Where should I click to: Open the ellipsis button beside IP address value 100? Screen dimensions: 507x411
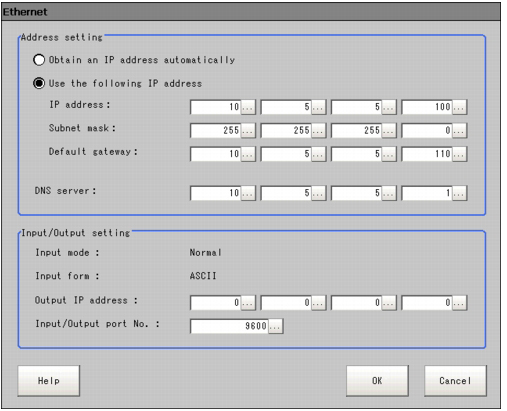pyautogui.click(x=460, y=107)
